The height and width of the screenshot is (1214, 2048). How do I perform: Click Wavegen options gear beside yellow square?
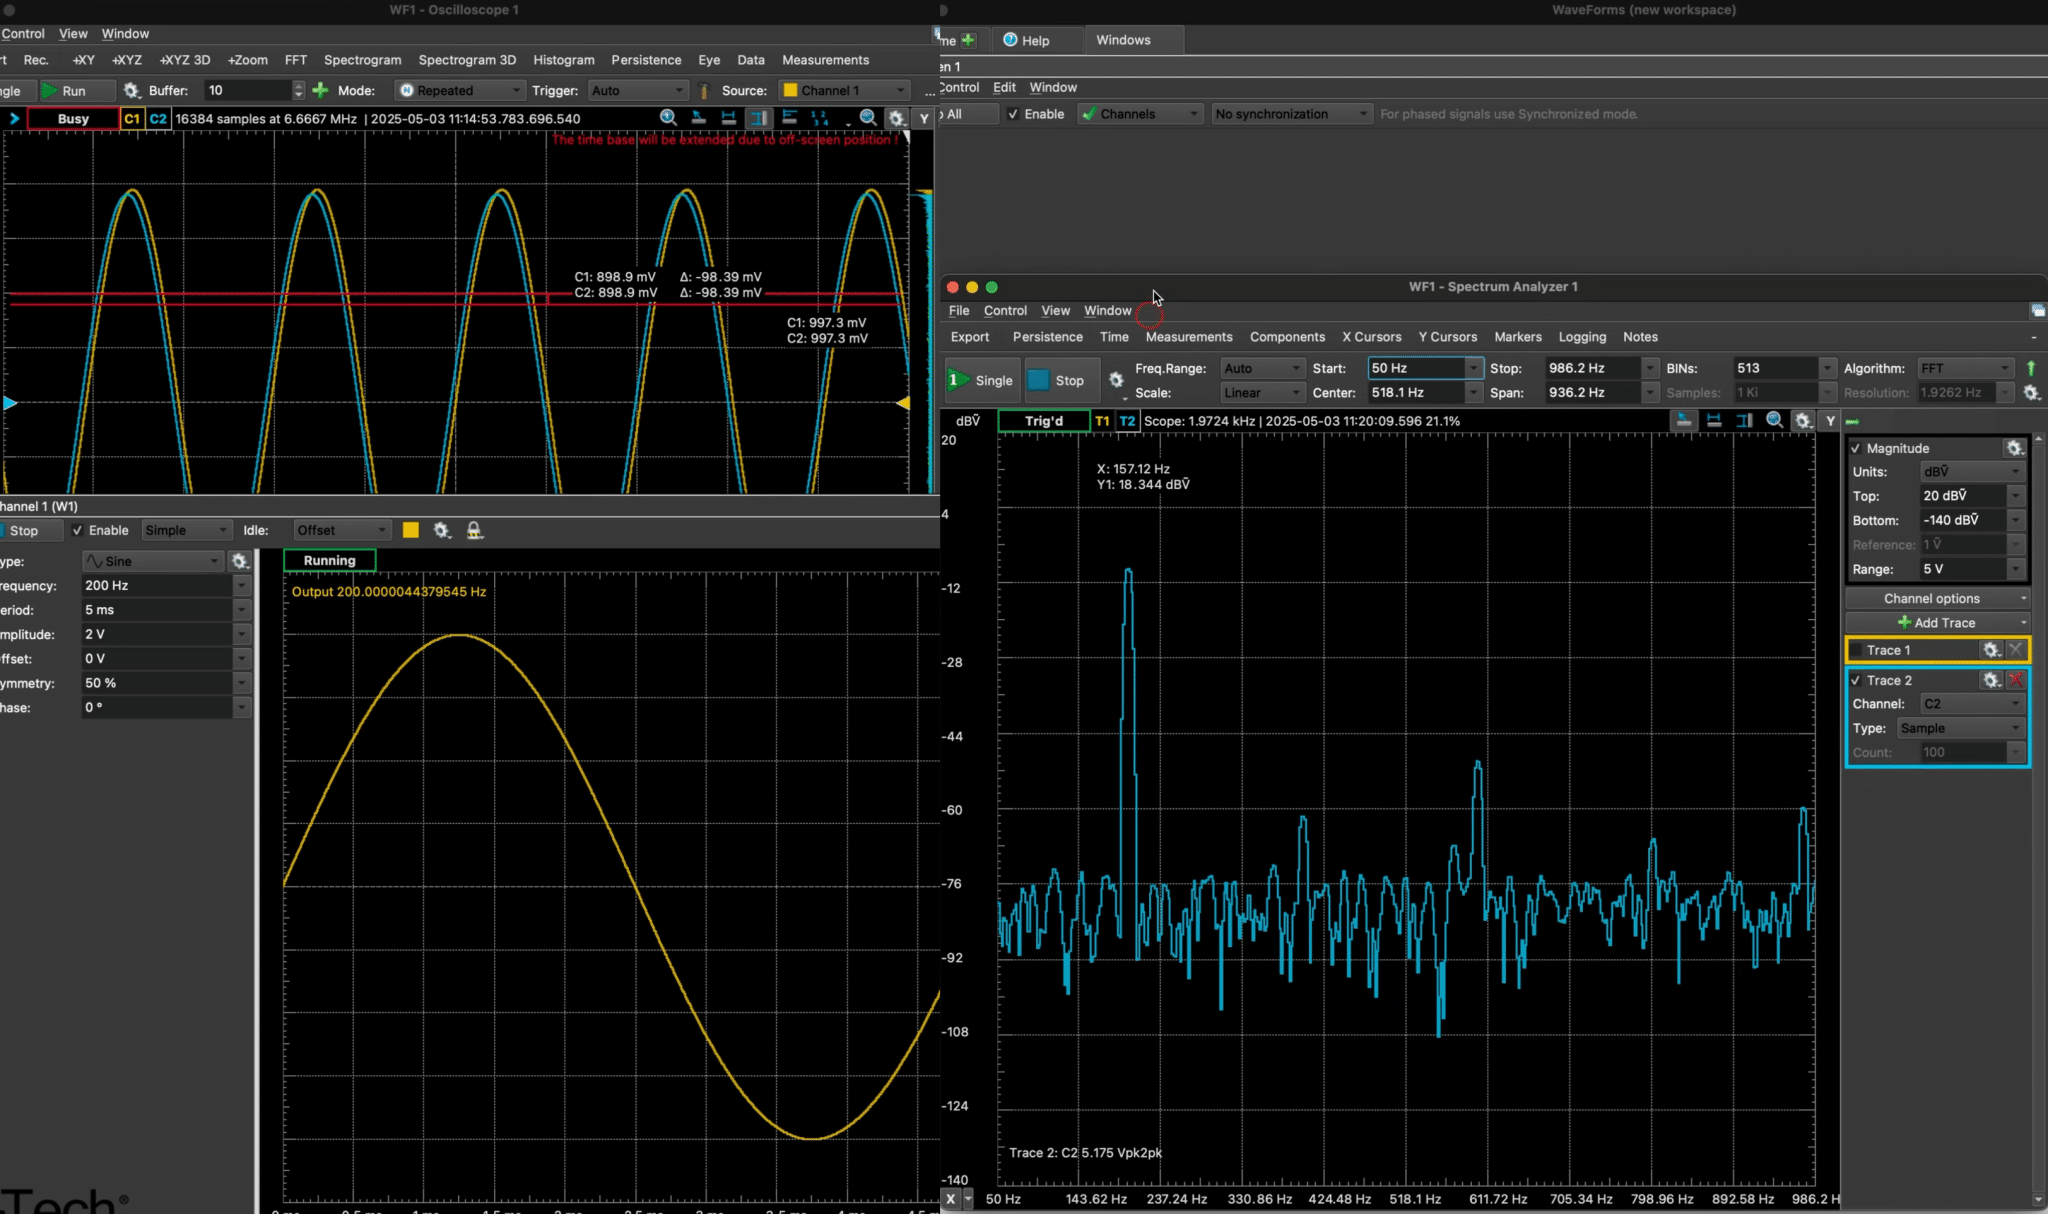pos(442,530)
